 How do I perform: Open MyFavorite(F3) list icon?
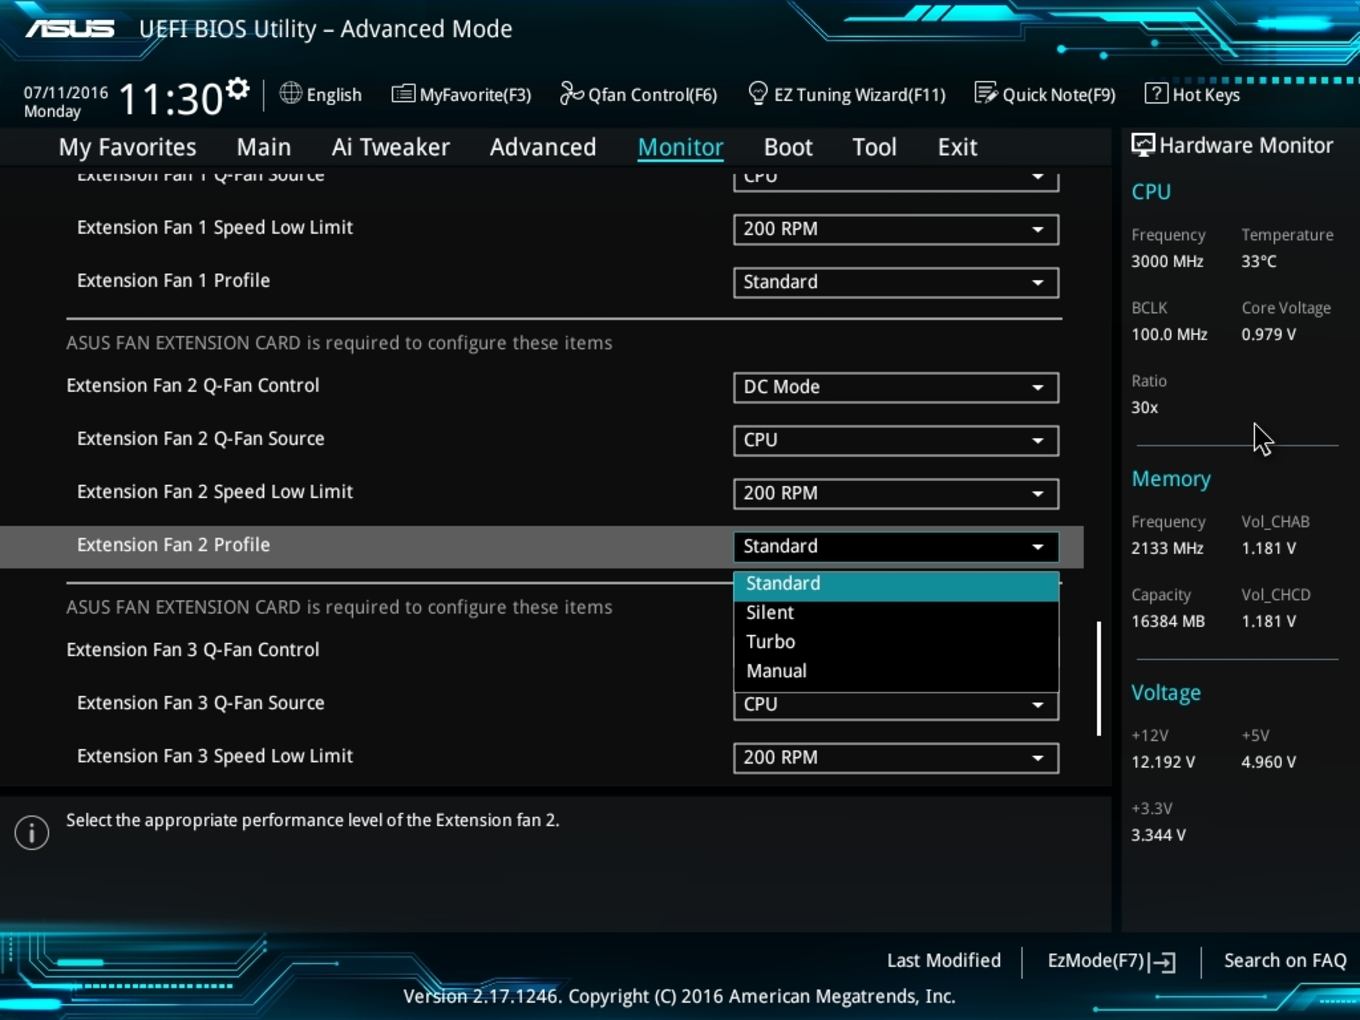pos(403,94)
